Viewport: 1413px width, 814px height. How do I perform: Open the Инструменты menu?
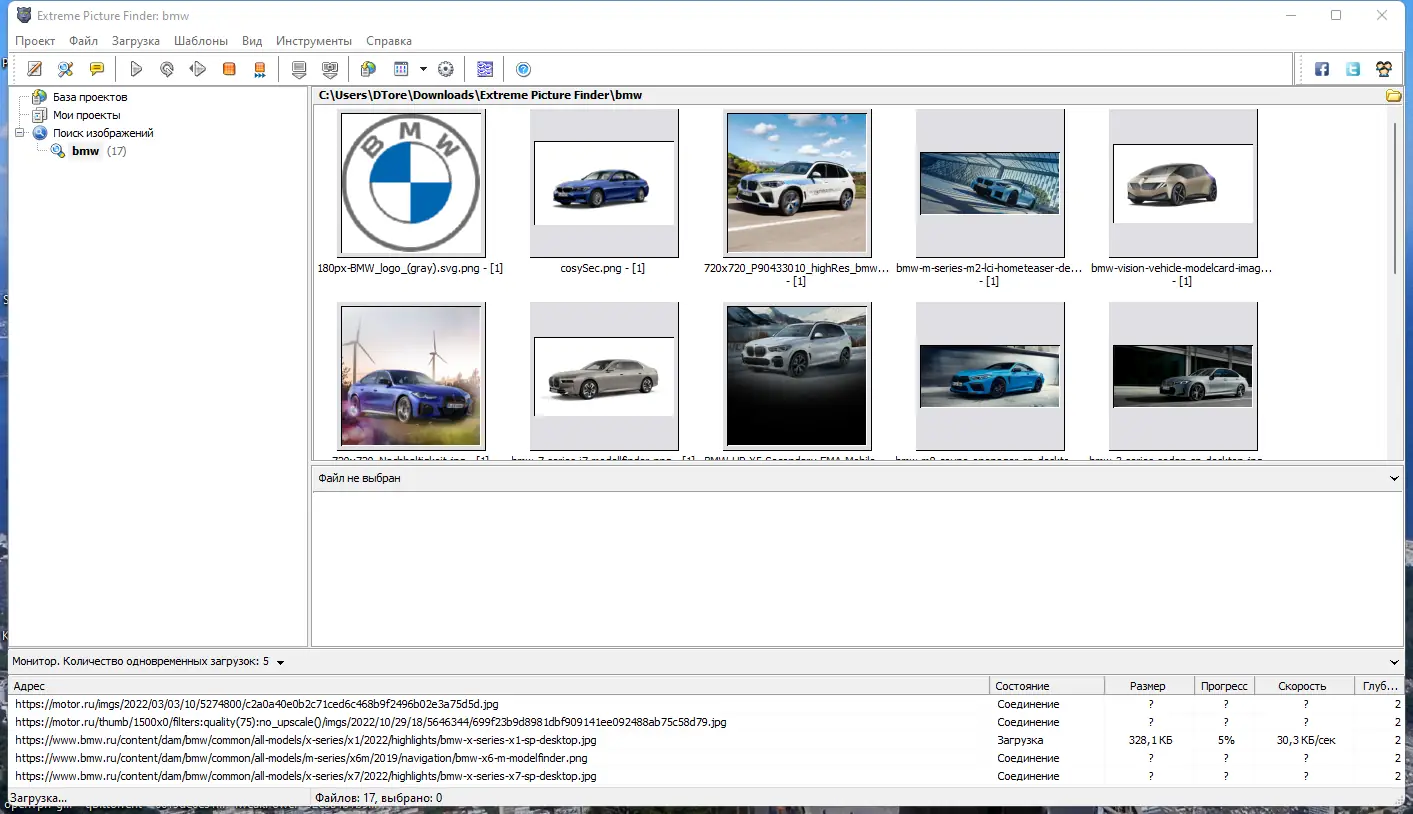[x=314, y=41]
